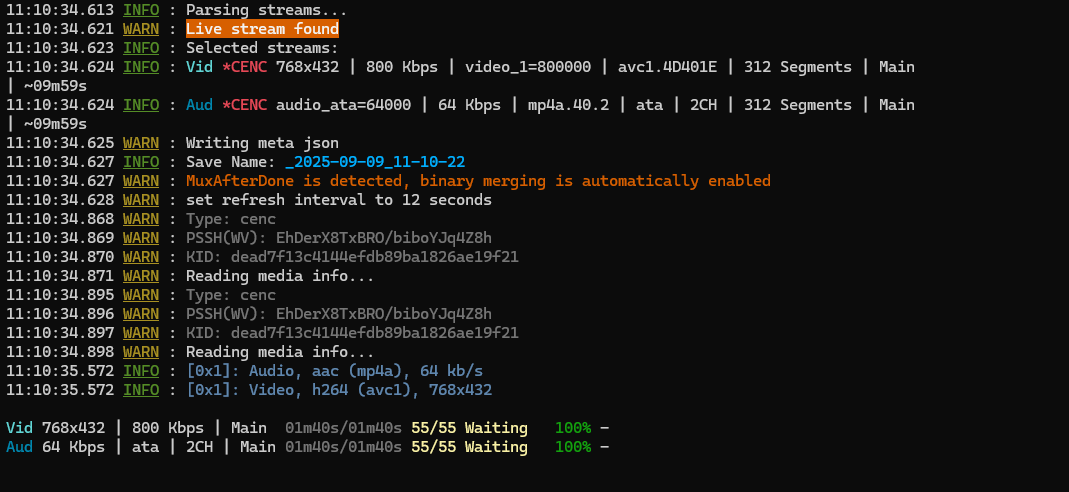Click "[0x1]: Video, h264 (avc1), 768x432" line
The width and height of the screenshot is (1069, 492).
click(x=338, y=390)
